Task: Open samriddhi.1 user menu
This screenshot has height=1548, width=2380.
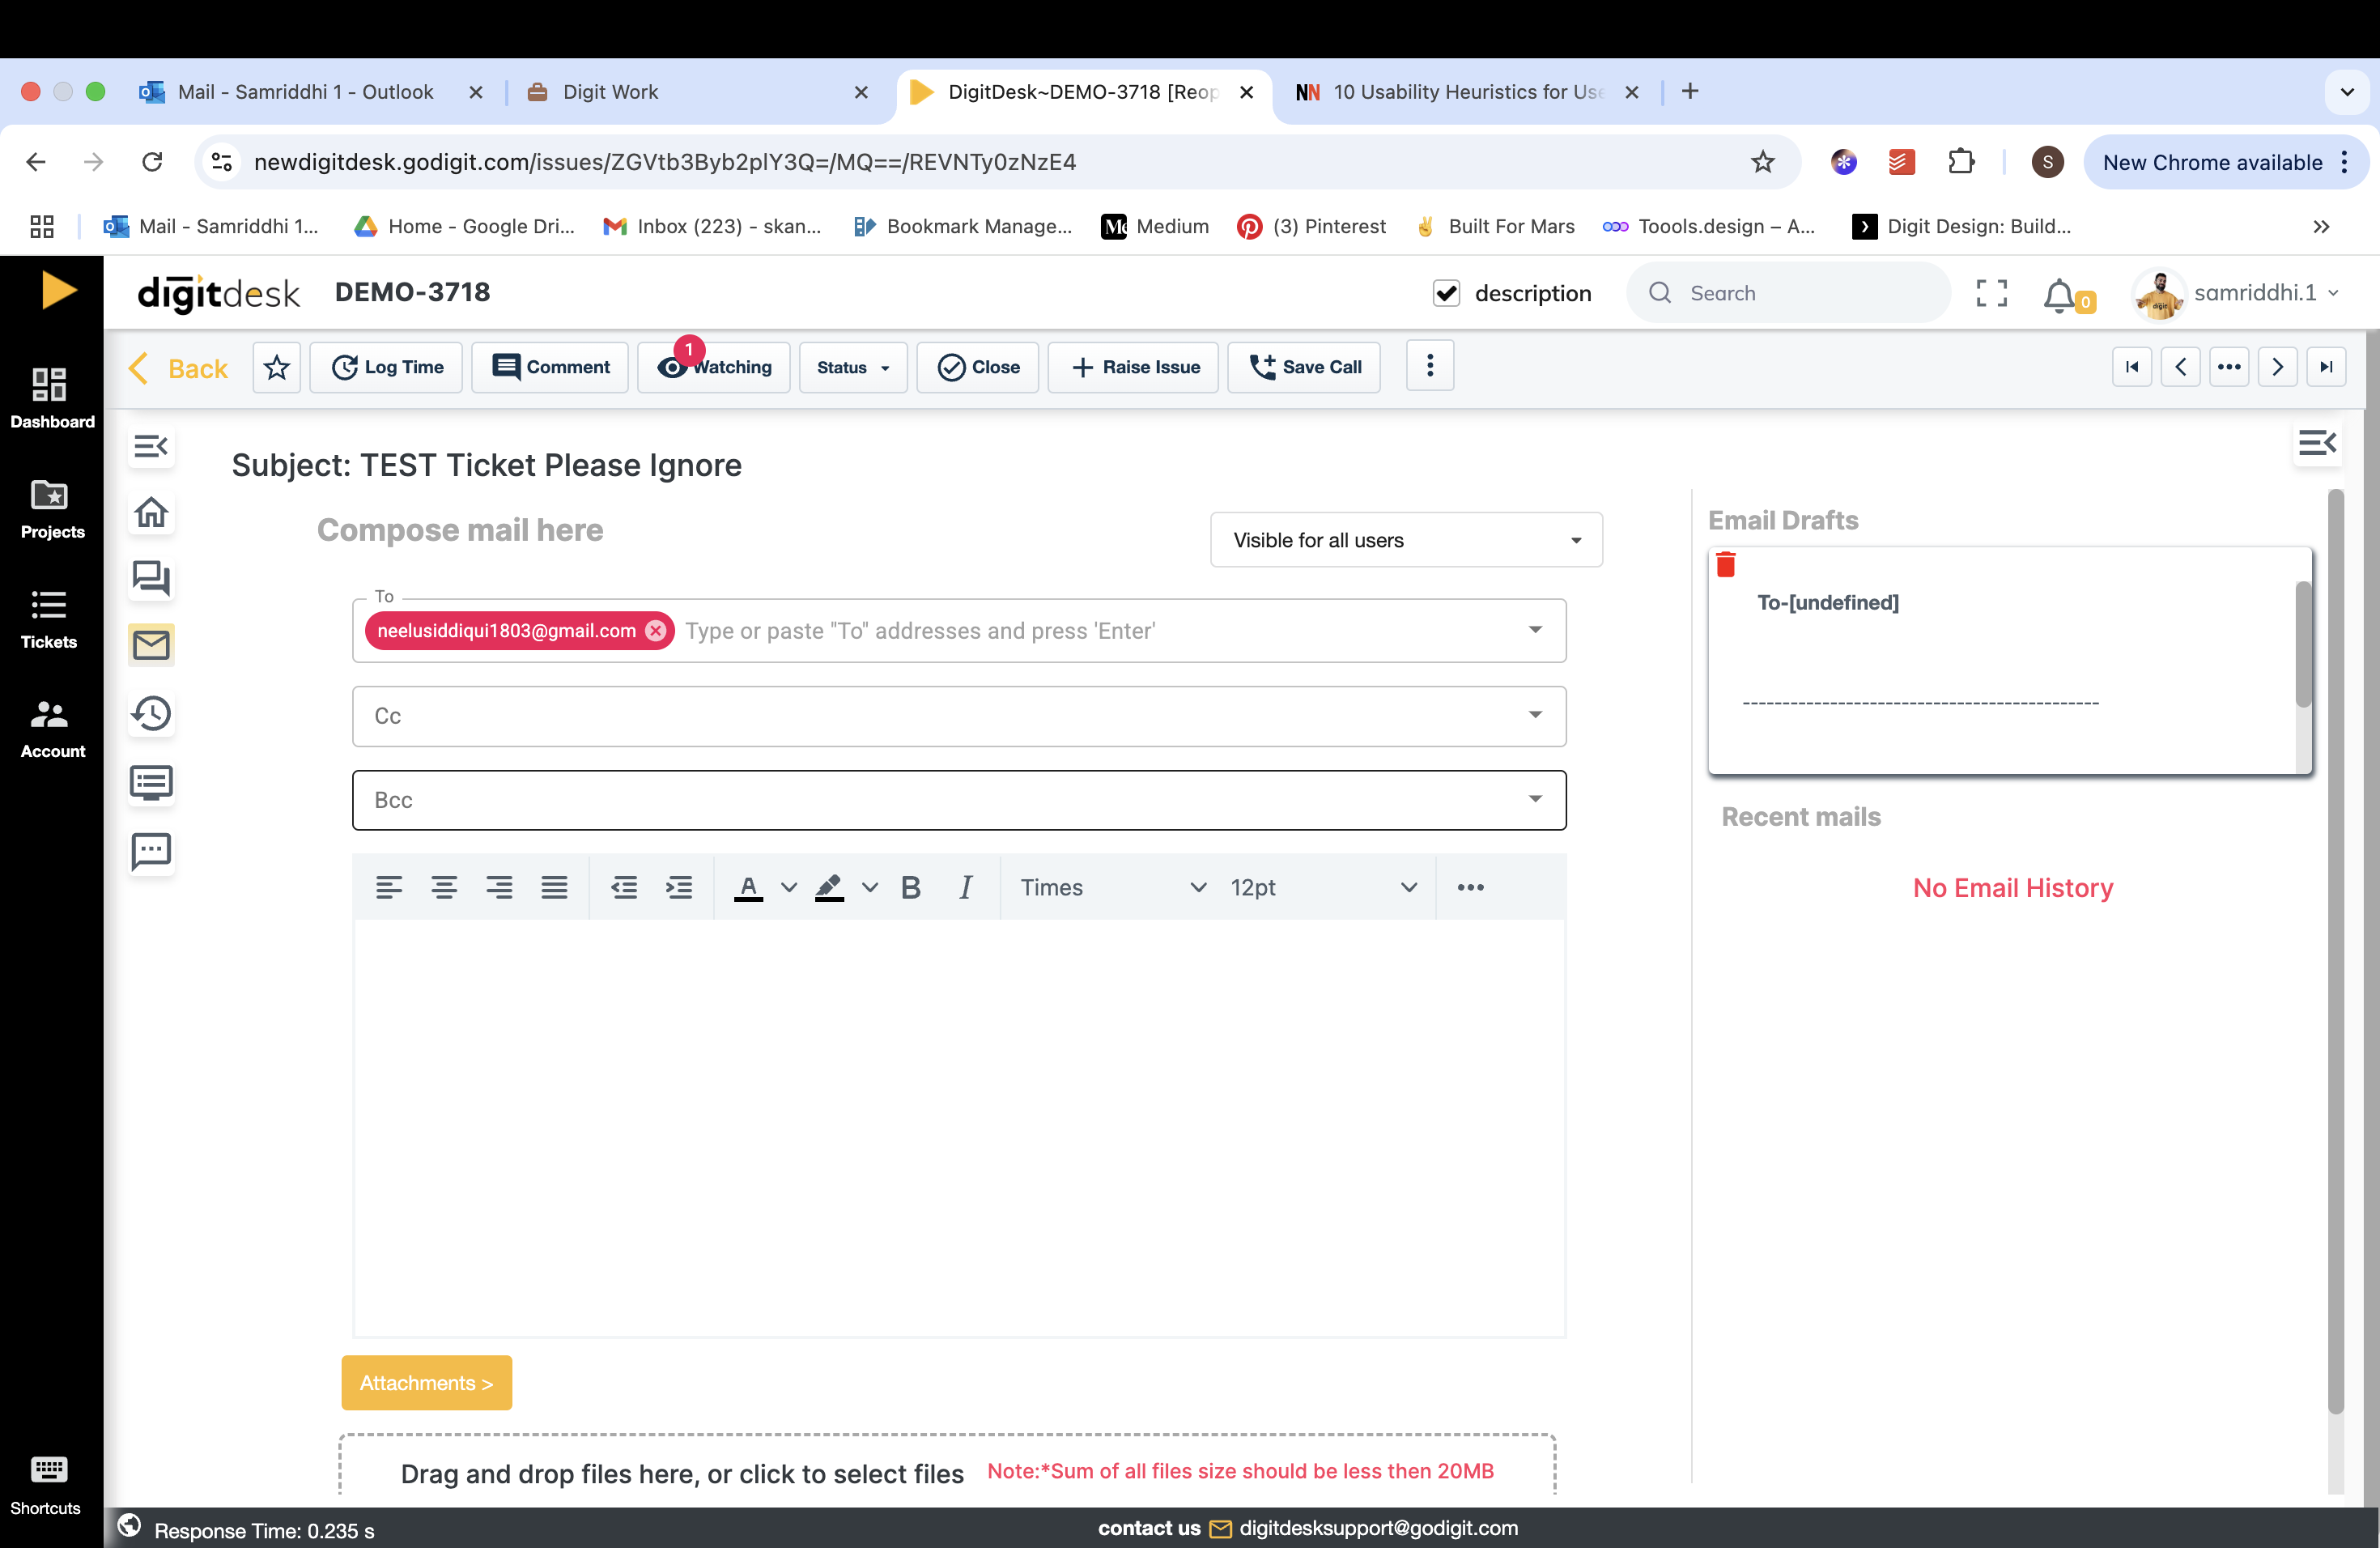Action: [2238, 293]
